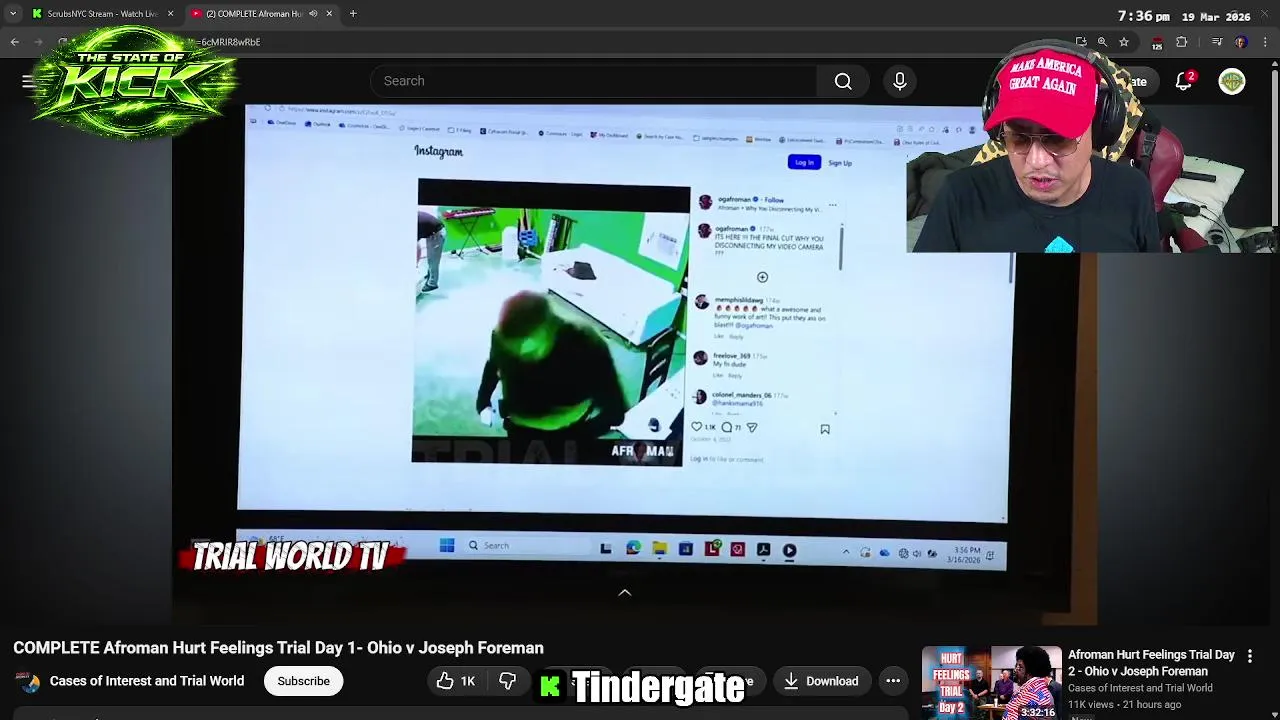Click the YouTube search magnifier button
Viewport: 1280px width, 720px height.
[843, 81]
